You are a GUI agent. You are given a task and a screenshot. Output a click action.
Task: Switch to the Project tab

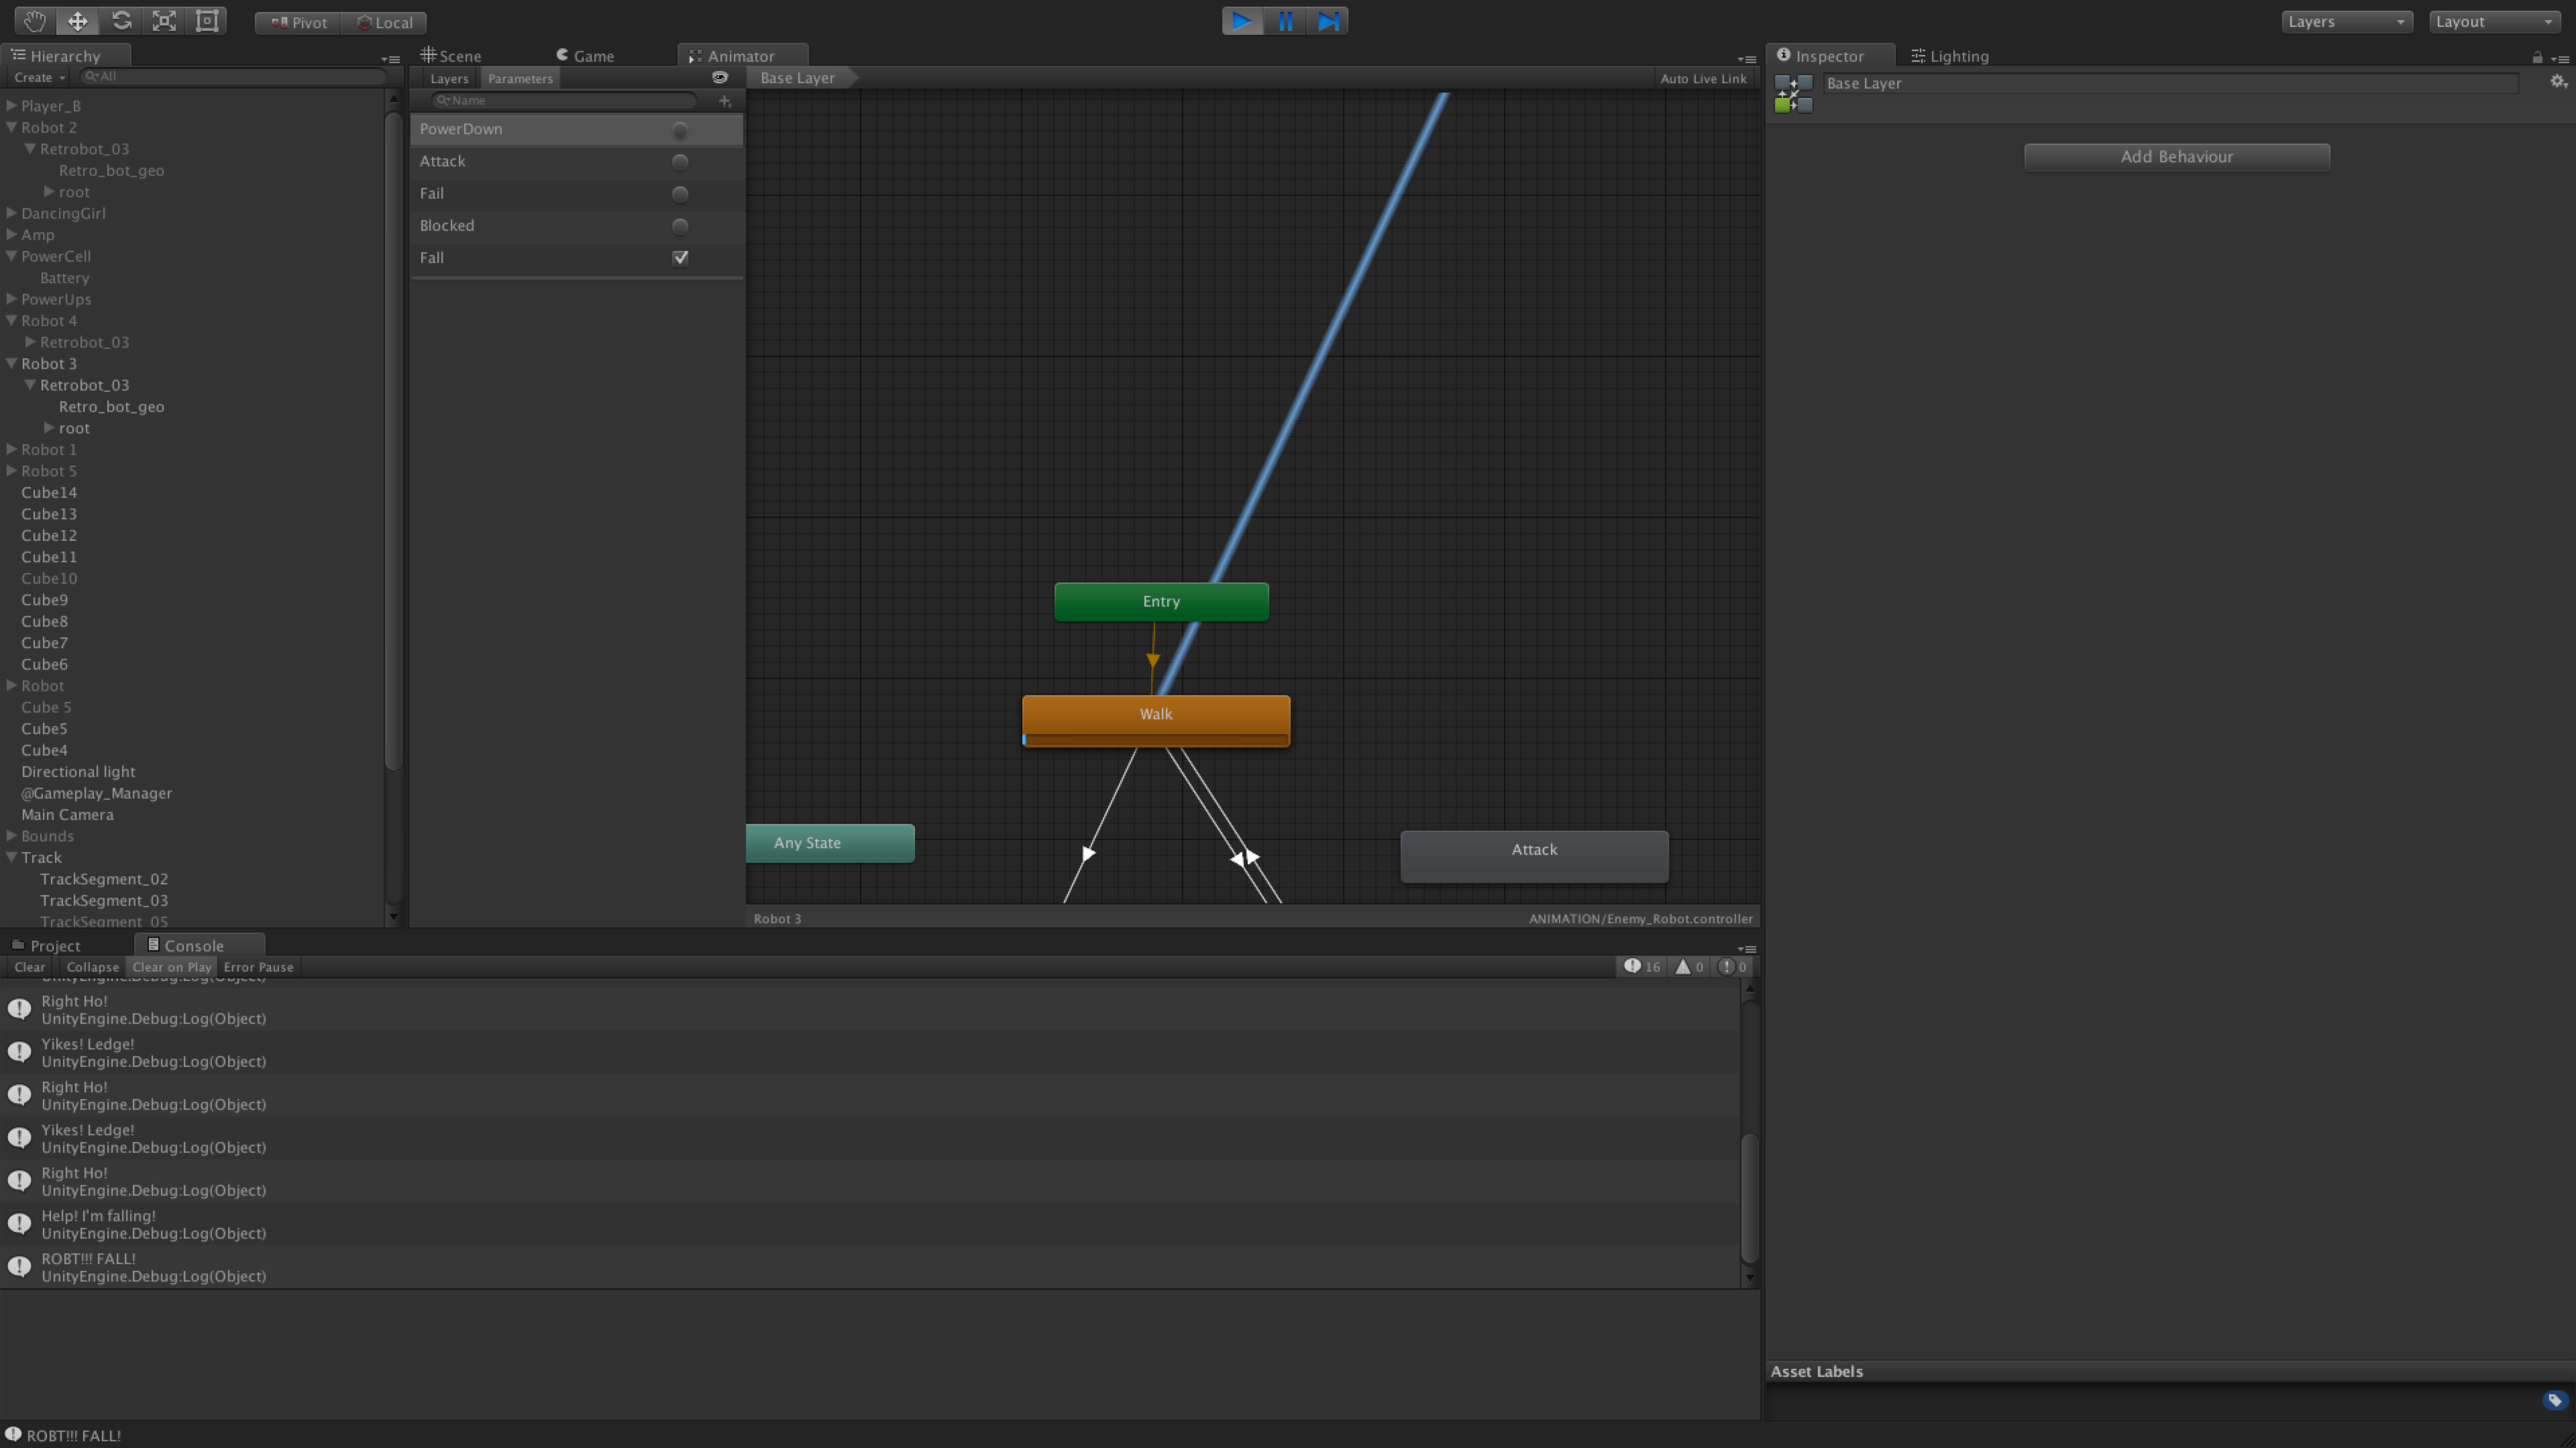(x=53, y=945)
